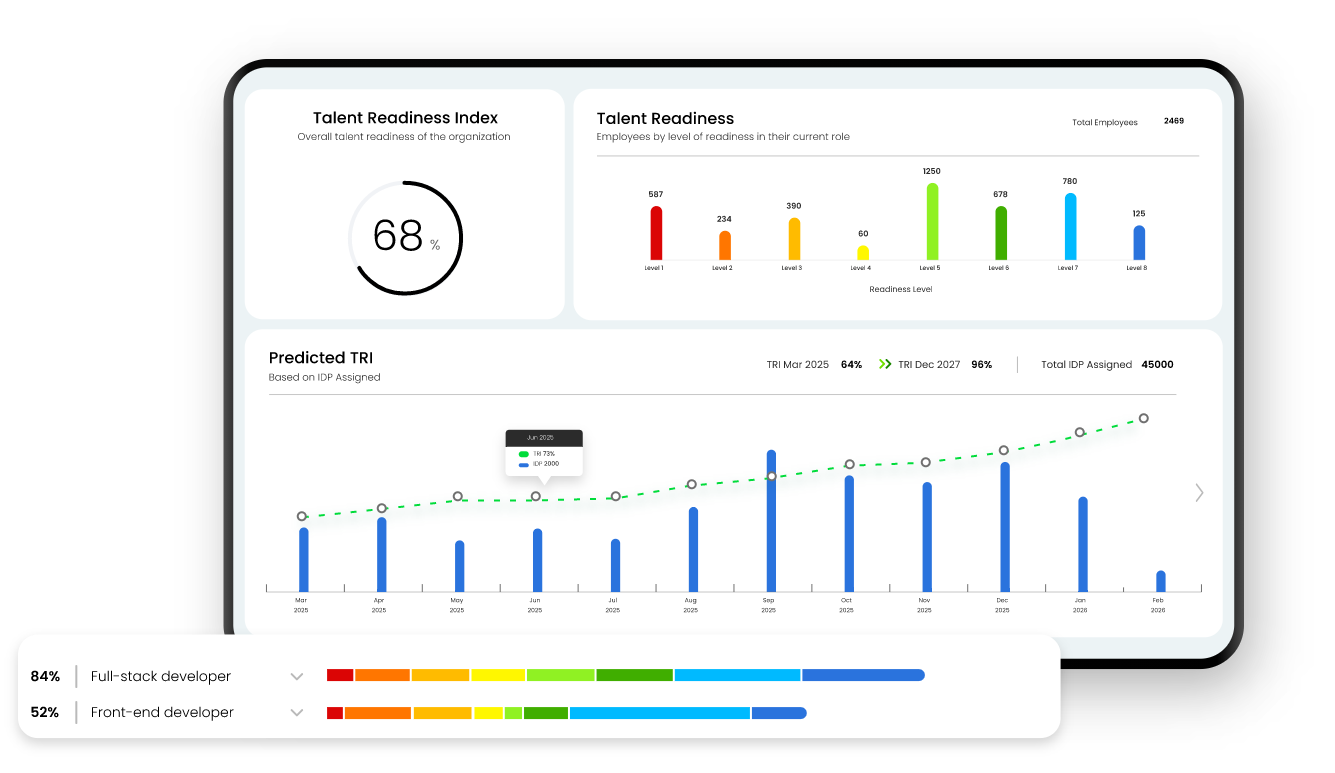Click the Mar 2025 IDP bar
The height and width of the screenshot is (773, 1335).
click(304, 560)
